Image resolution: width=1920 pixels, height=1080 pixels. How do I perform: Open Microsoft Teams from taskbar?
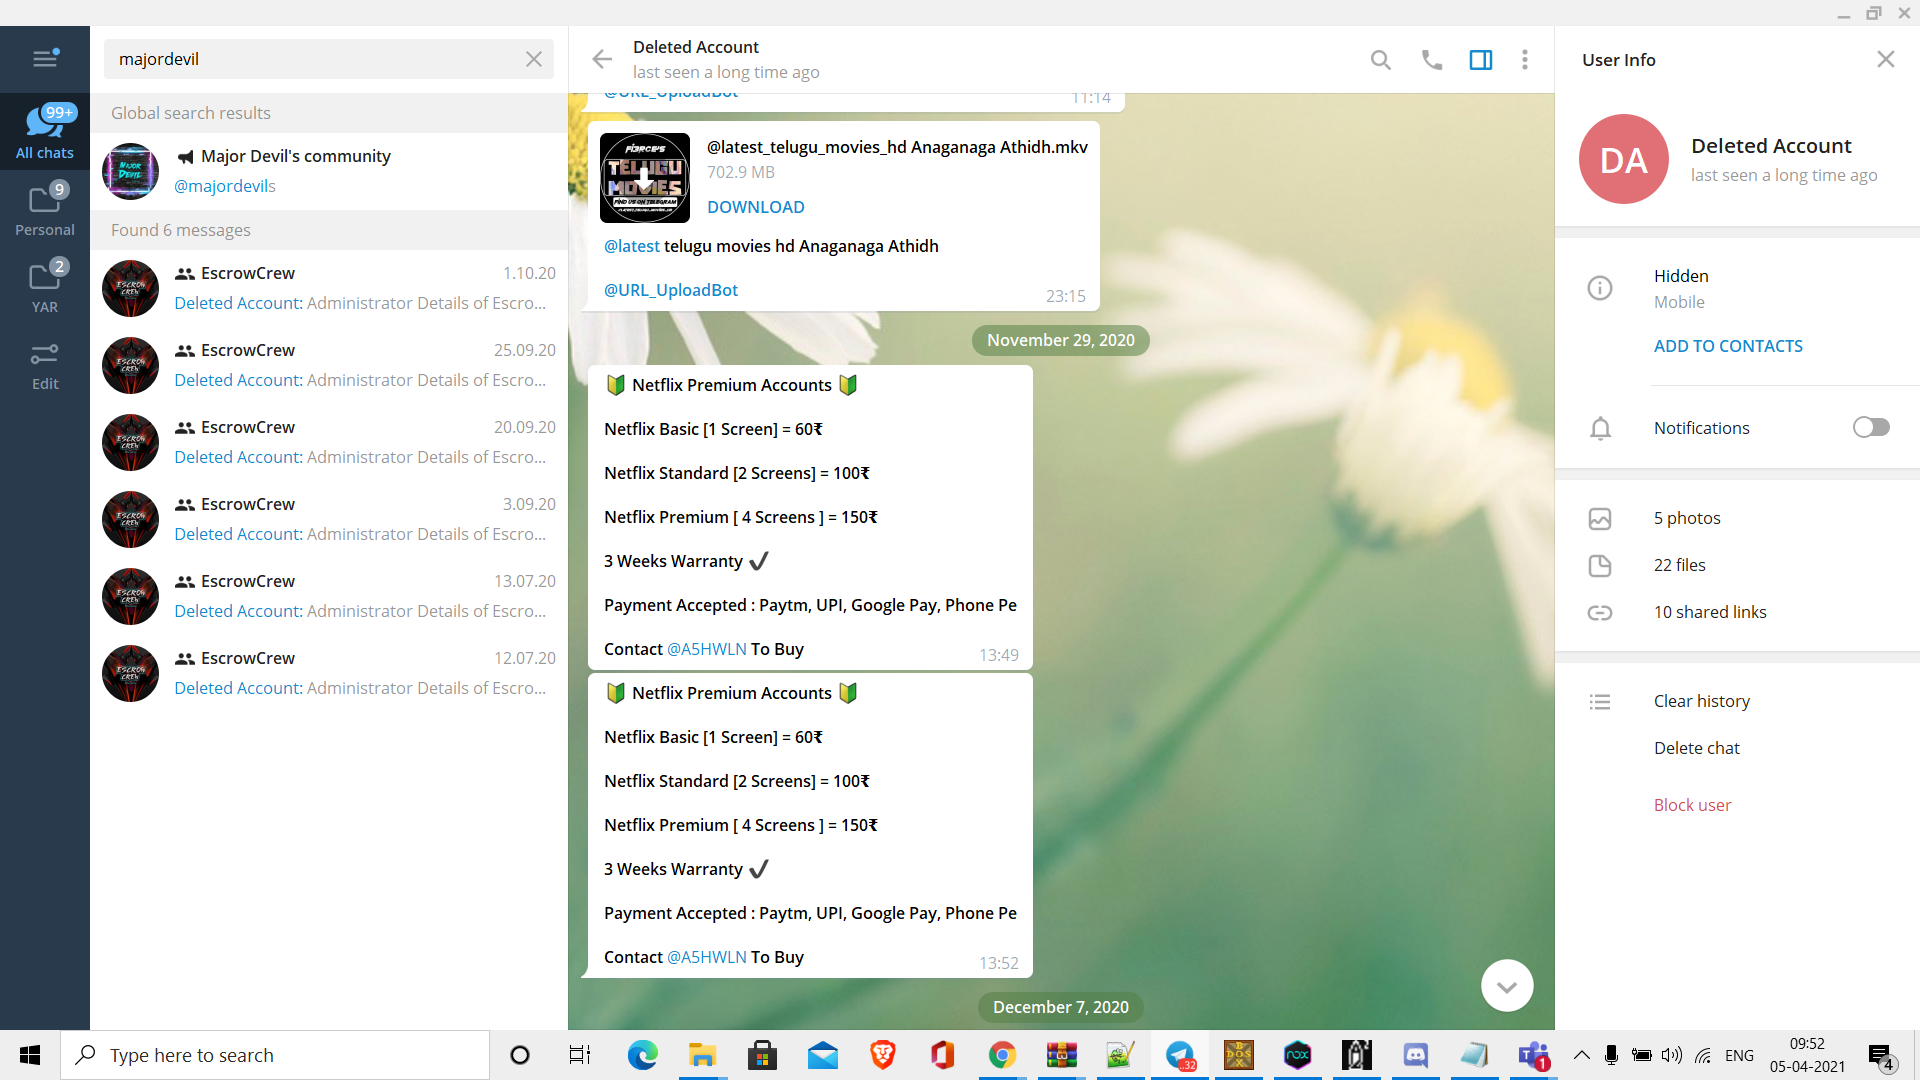tap(1533, 1055)
